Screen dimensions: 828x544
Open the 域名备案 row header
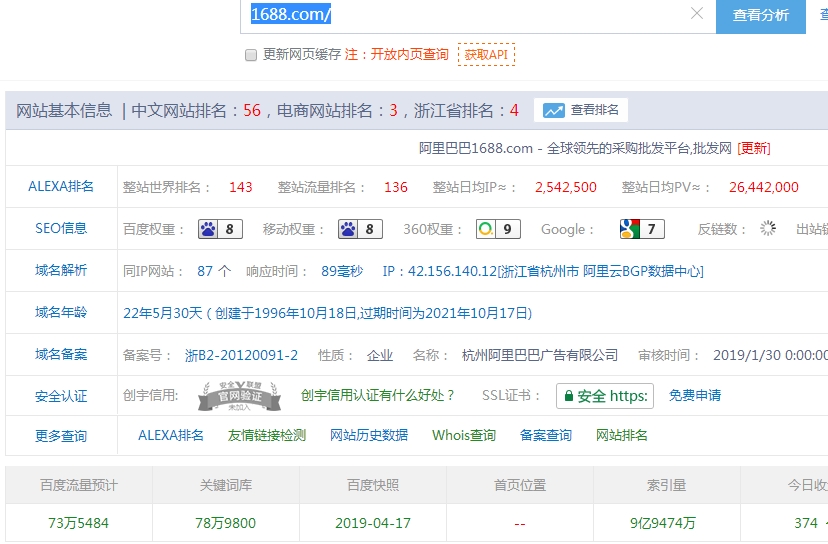pyautogui.click(x=61, y=354)
